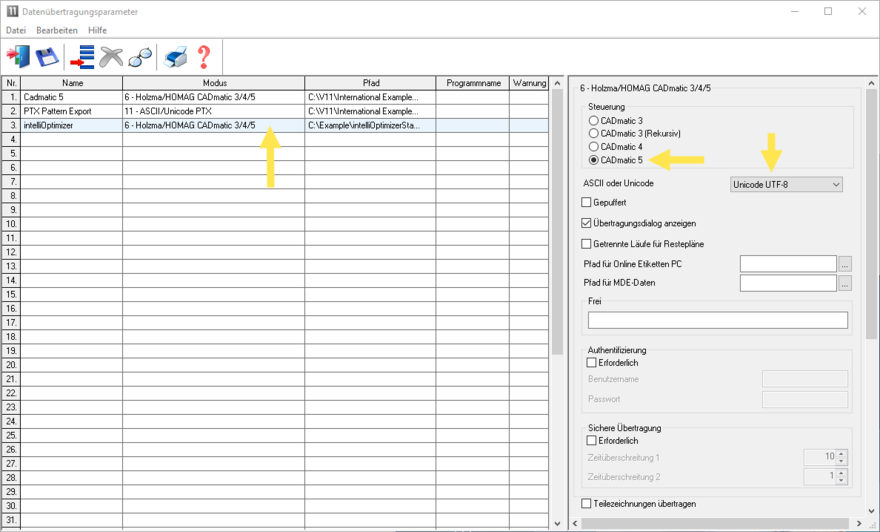Select the intelliOptimizer name cell
Screen dimensions: 880x532
[72, 126]
